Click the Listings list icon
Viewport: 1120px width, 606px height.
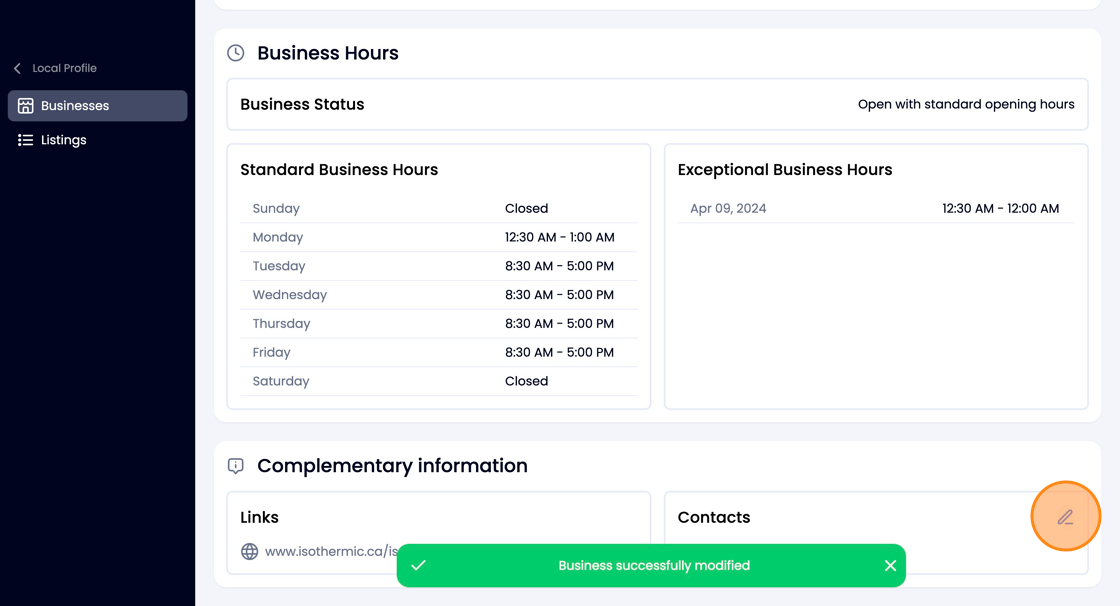(x=26, y=140)
